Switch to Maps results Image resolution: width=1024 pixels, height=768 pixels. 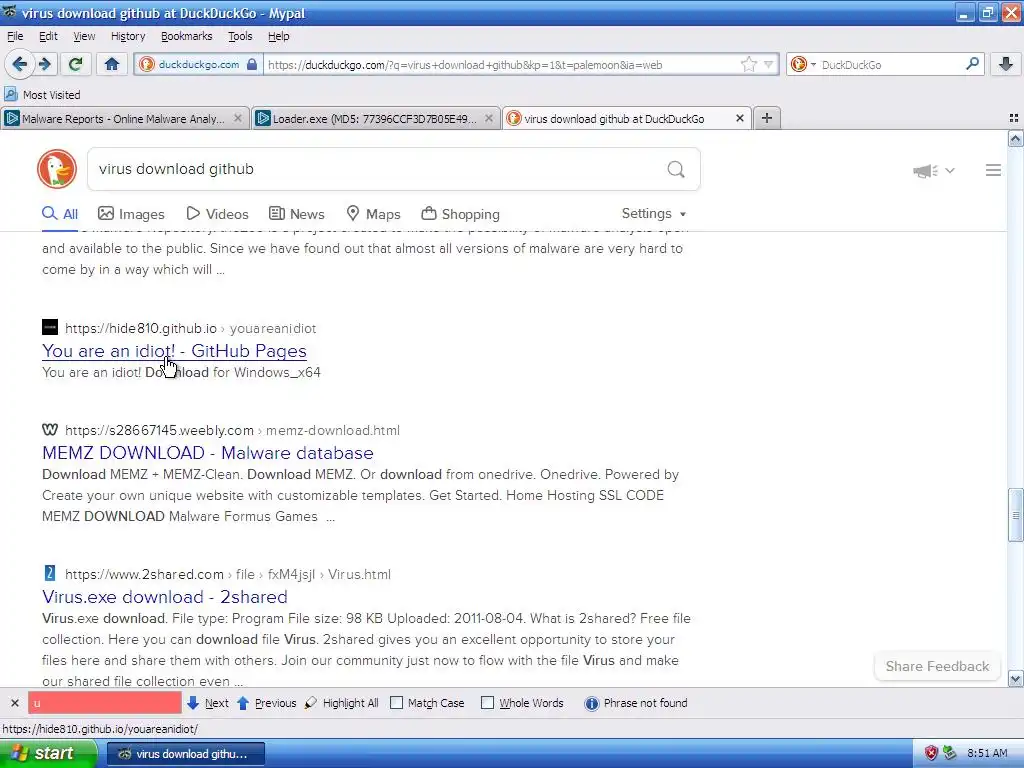(x=374, y=214)
